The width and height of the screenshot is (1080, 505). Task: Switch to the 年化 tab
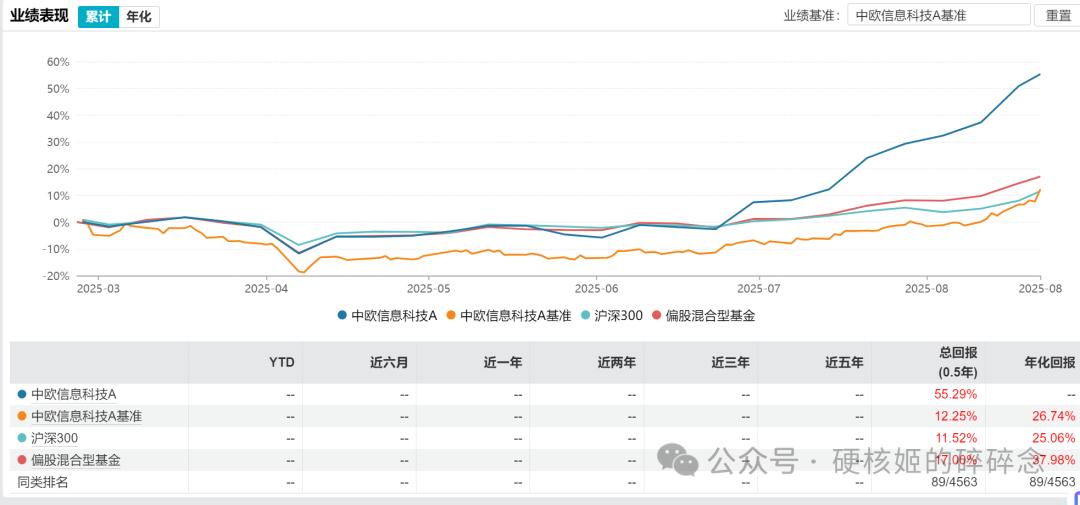(x=139, y=17)
